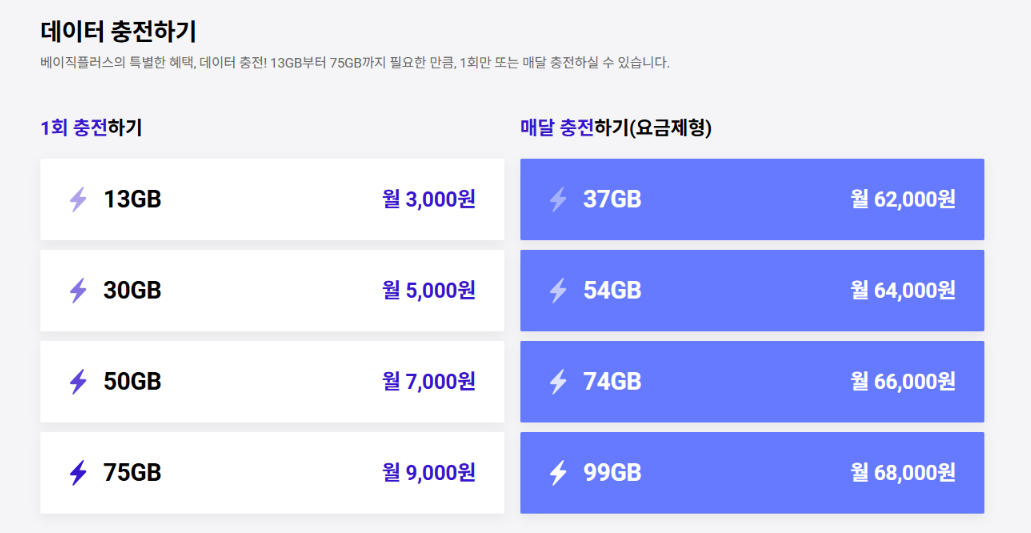Pick the 50GB 월 7,000원 plan
This screenshot has width=1031, height=533.
click(x=272, y=382)
